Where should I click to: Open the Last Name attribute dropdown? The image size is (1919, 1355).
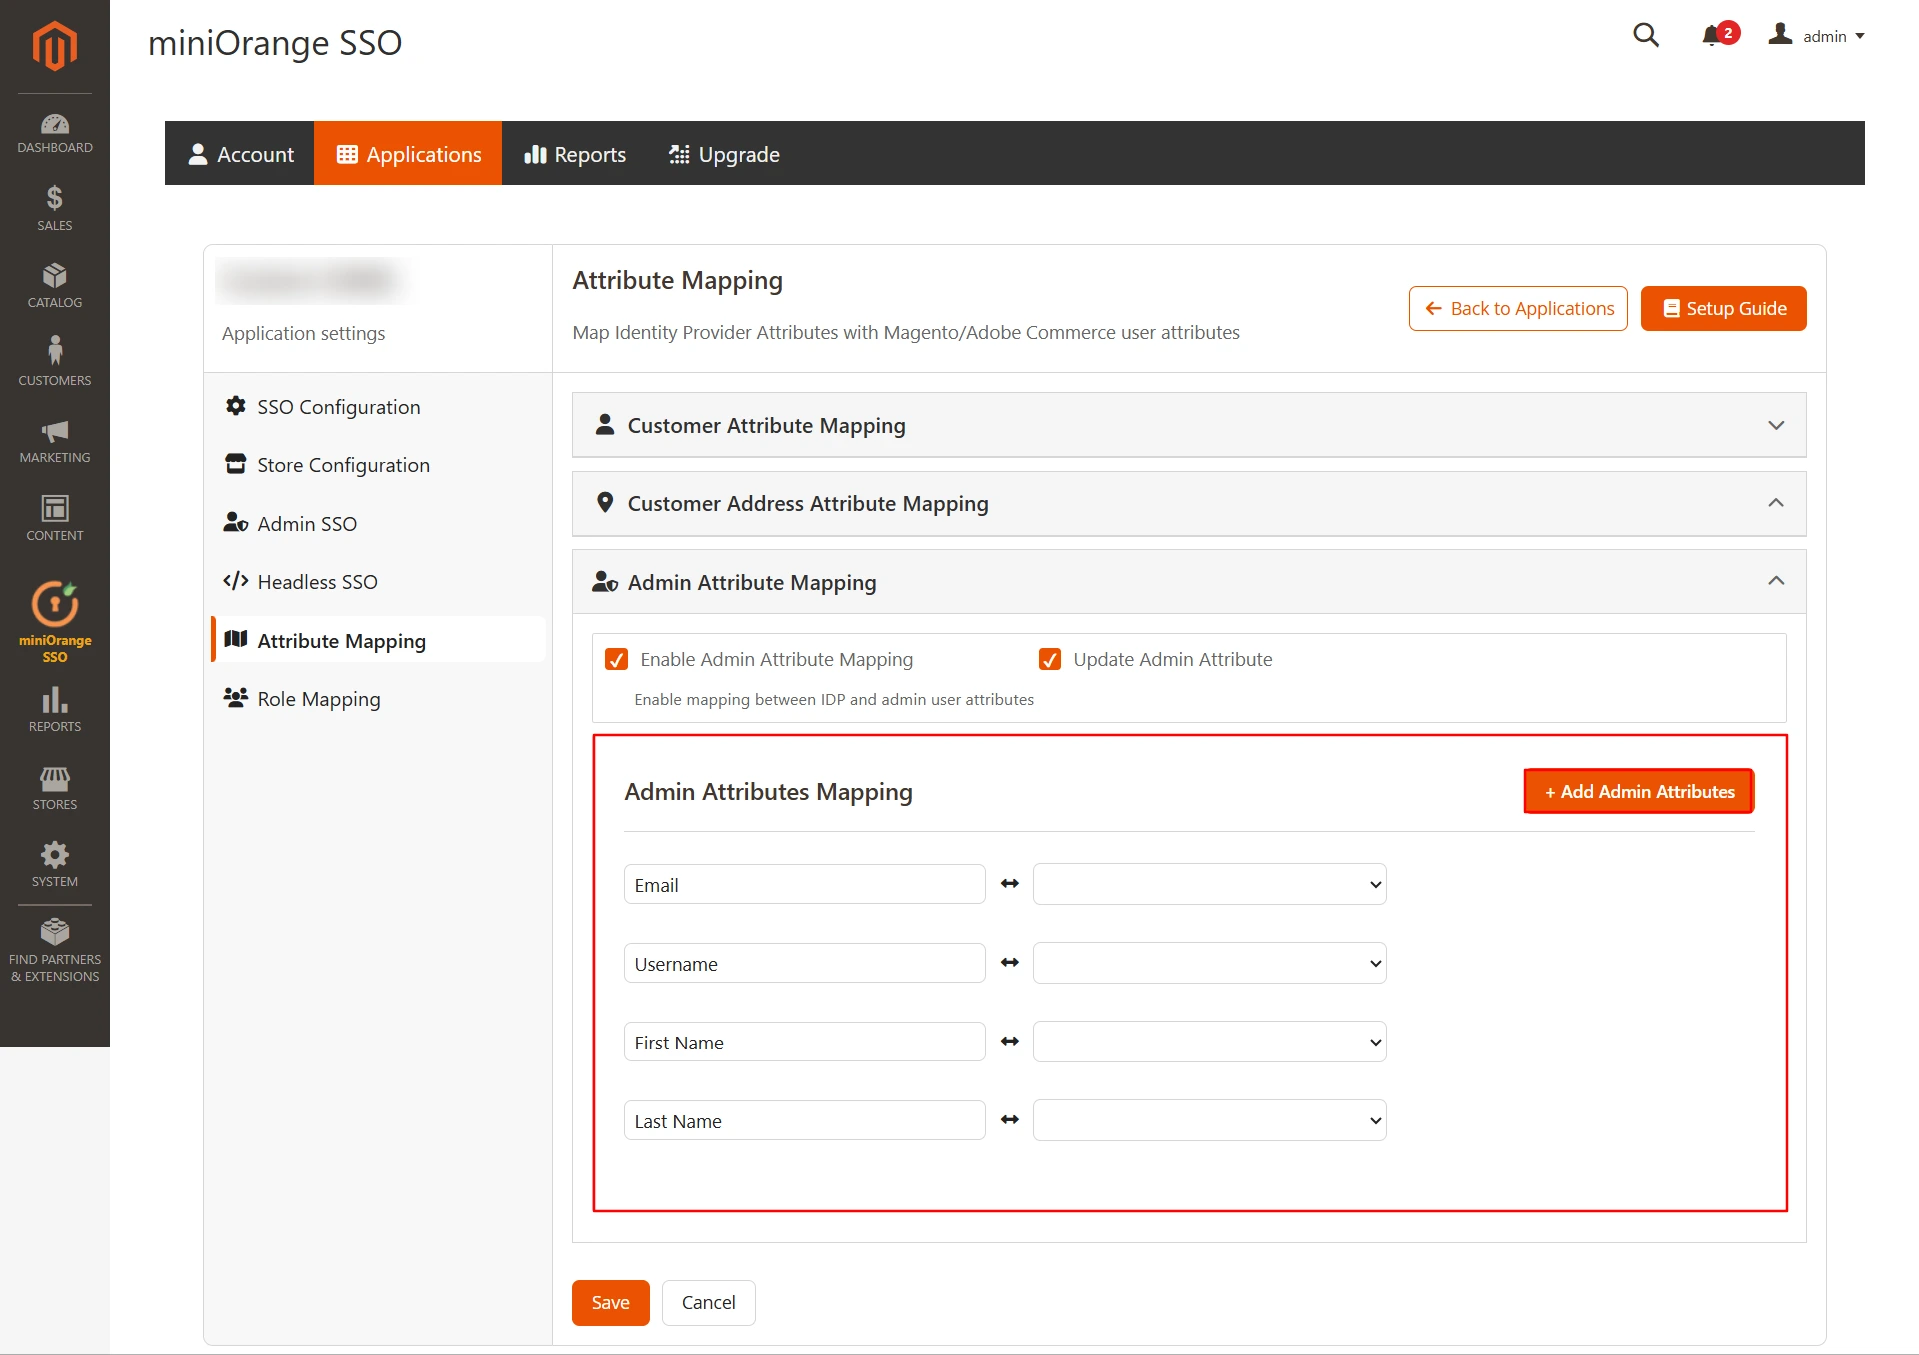click(1209, 1120)
